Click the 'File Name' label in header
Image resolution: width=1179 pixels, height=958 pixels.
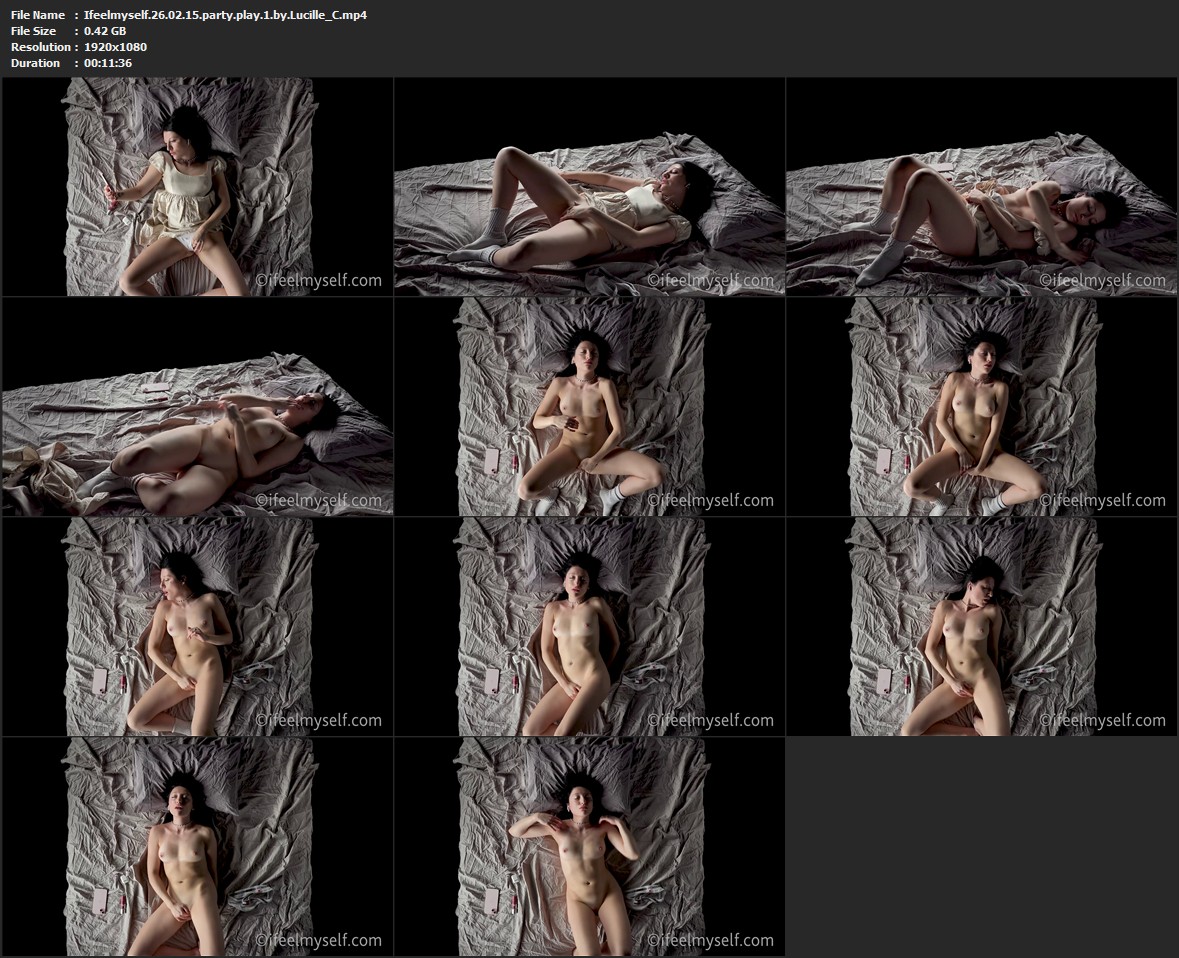coord(37,15)
